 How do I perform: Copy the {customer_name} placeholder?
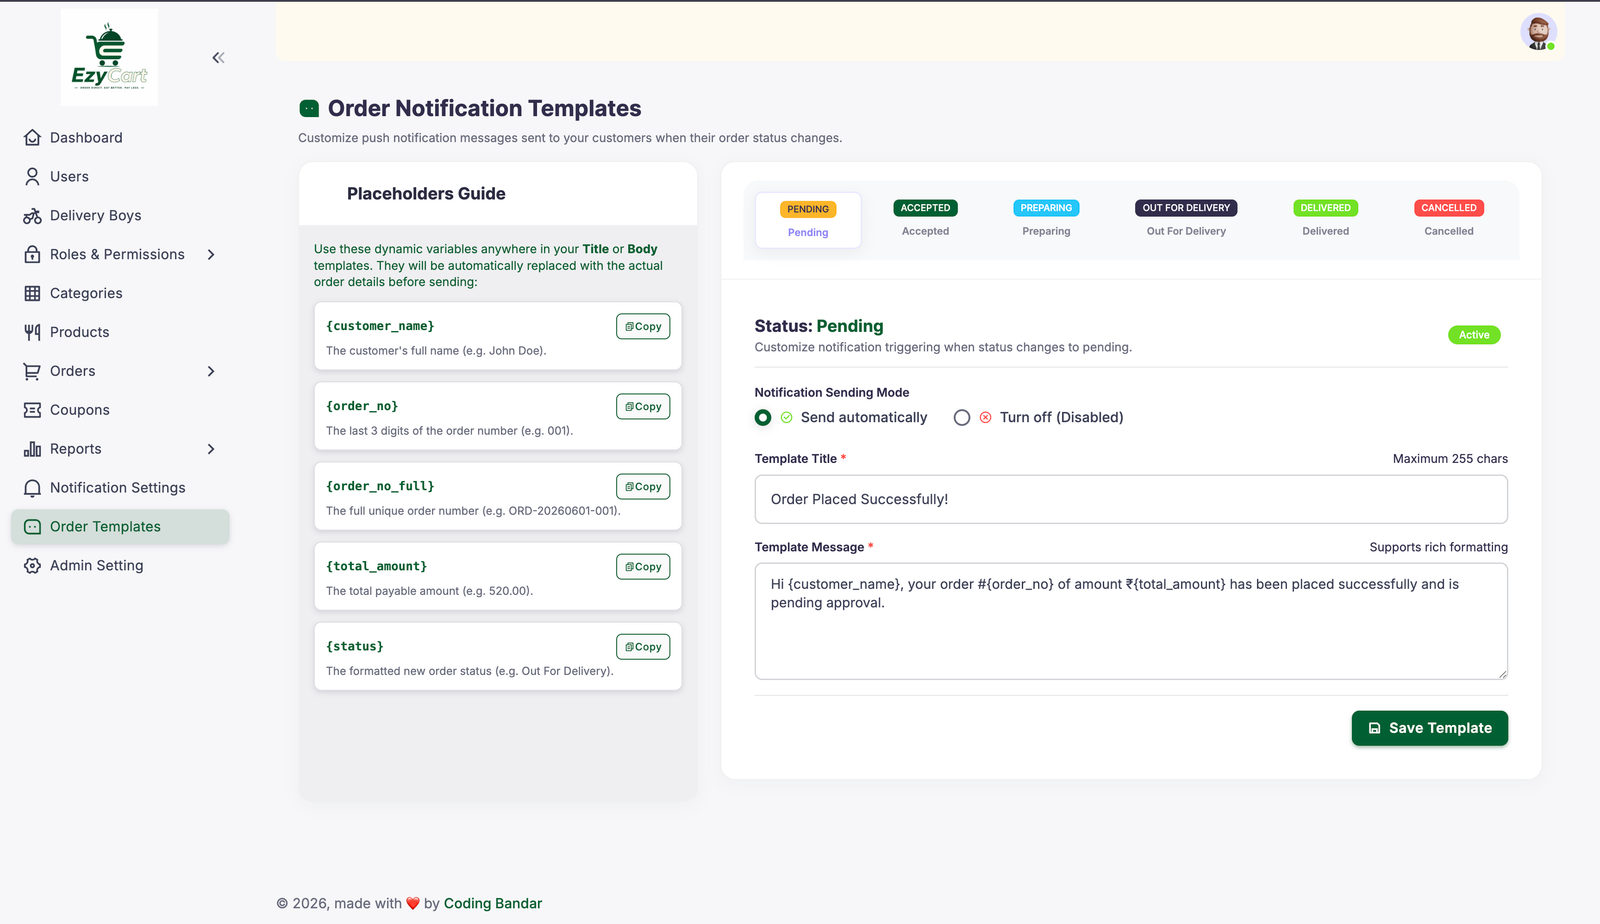coord(643,327)
